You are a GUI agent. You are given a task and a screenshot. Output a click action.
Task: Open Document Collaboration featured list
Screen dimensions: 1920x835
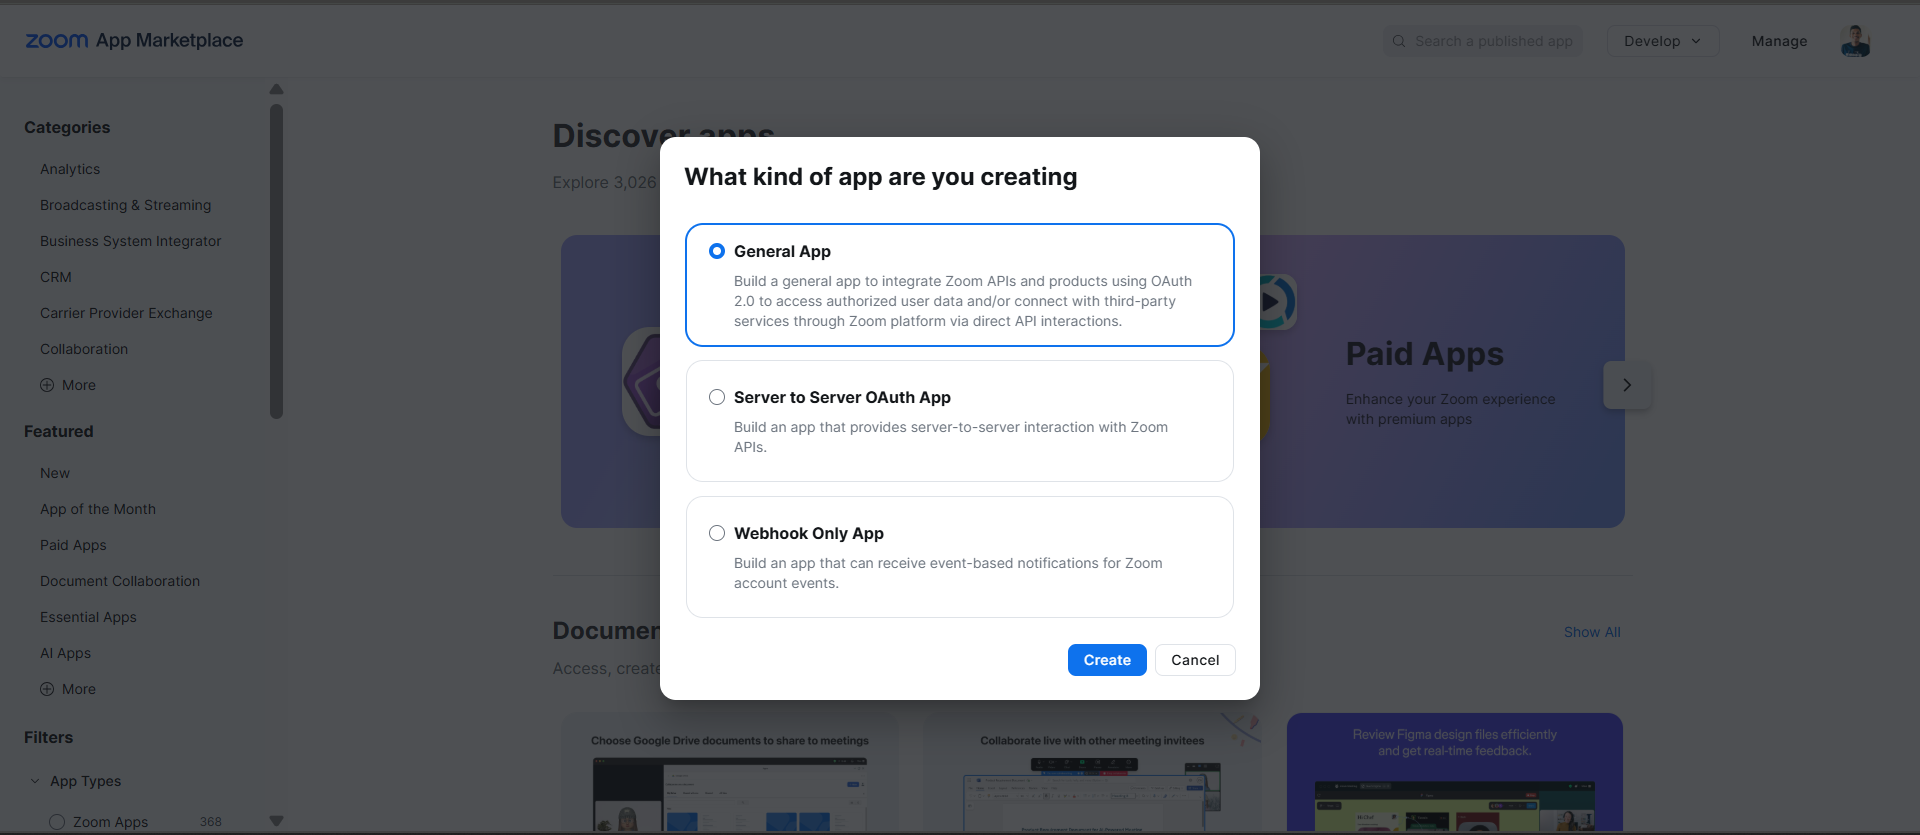120,581
